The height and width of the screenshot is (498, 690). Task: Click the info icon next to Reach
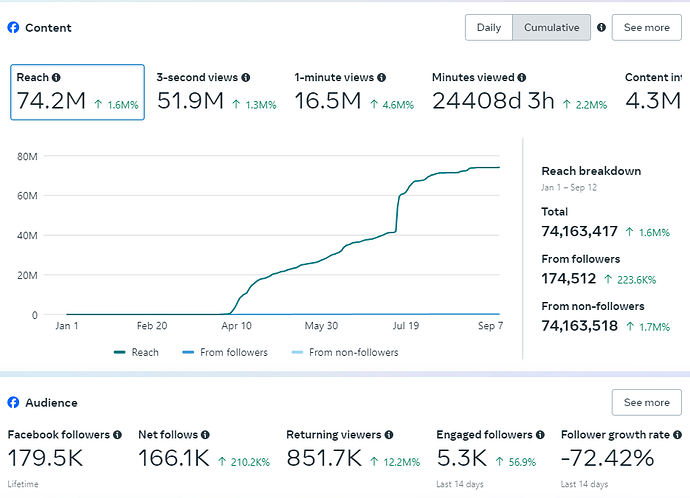56,78
